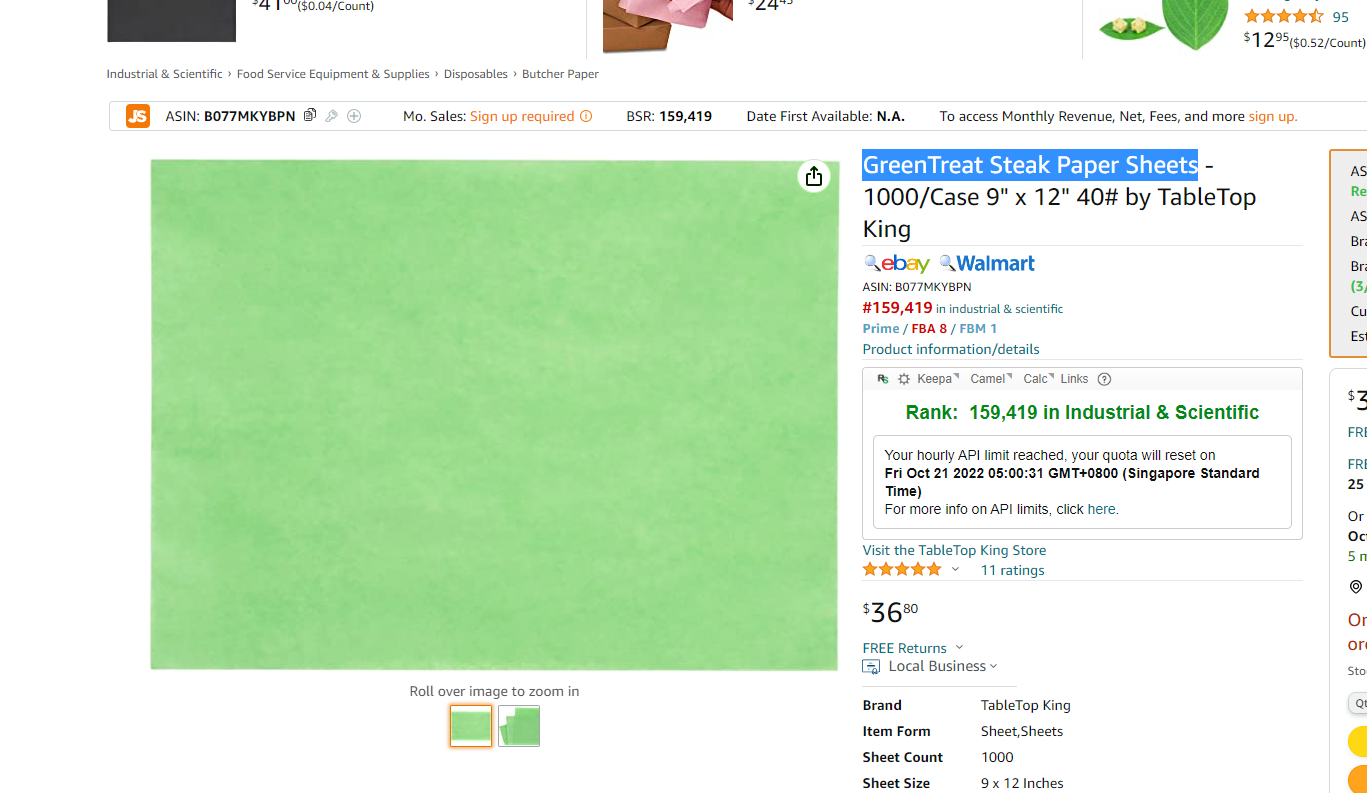Click the BSR value 159,419 in toolbar
The height and width of the screenshot is (793, 1367).
686,116
